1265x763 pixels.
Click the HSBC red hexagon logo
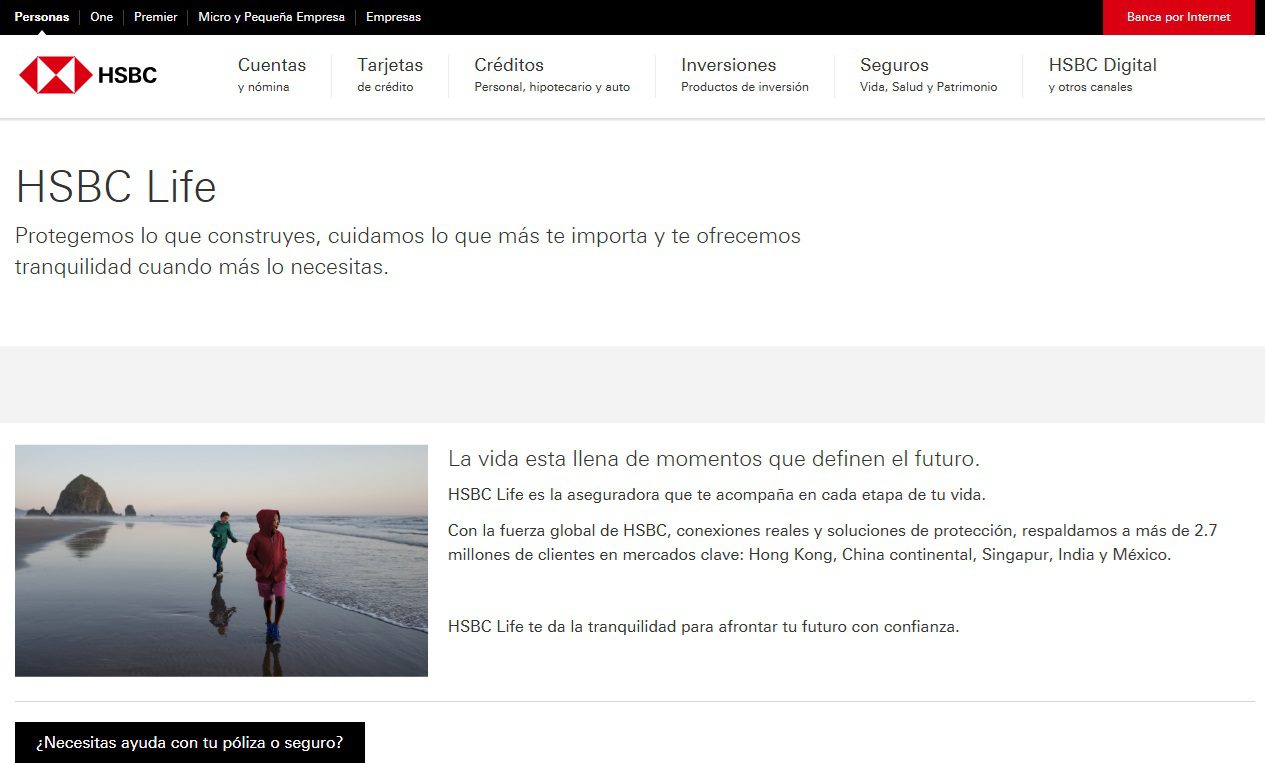(x=56, y=75)
